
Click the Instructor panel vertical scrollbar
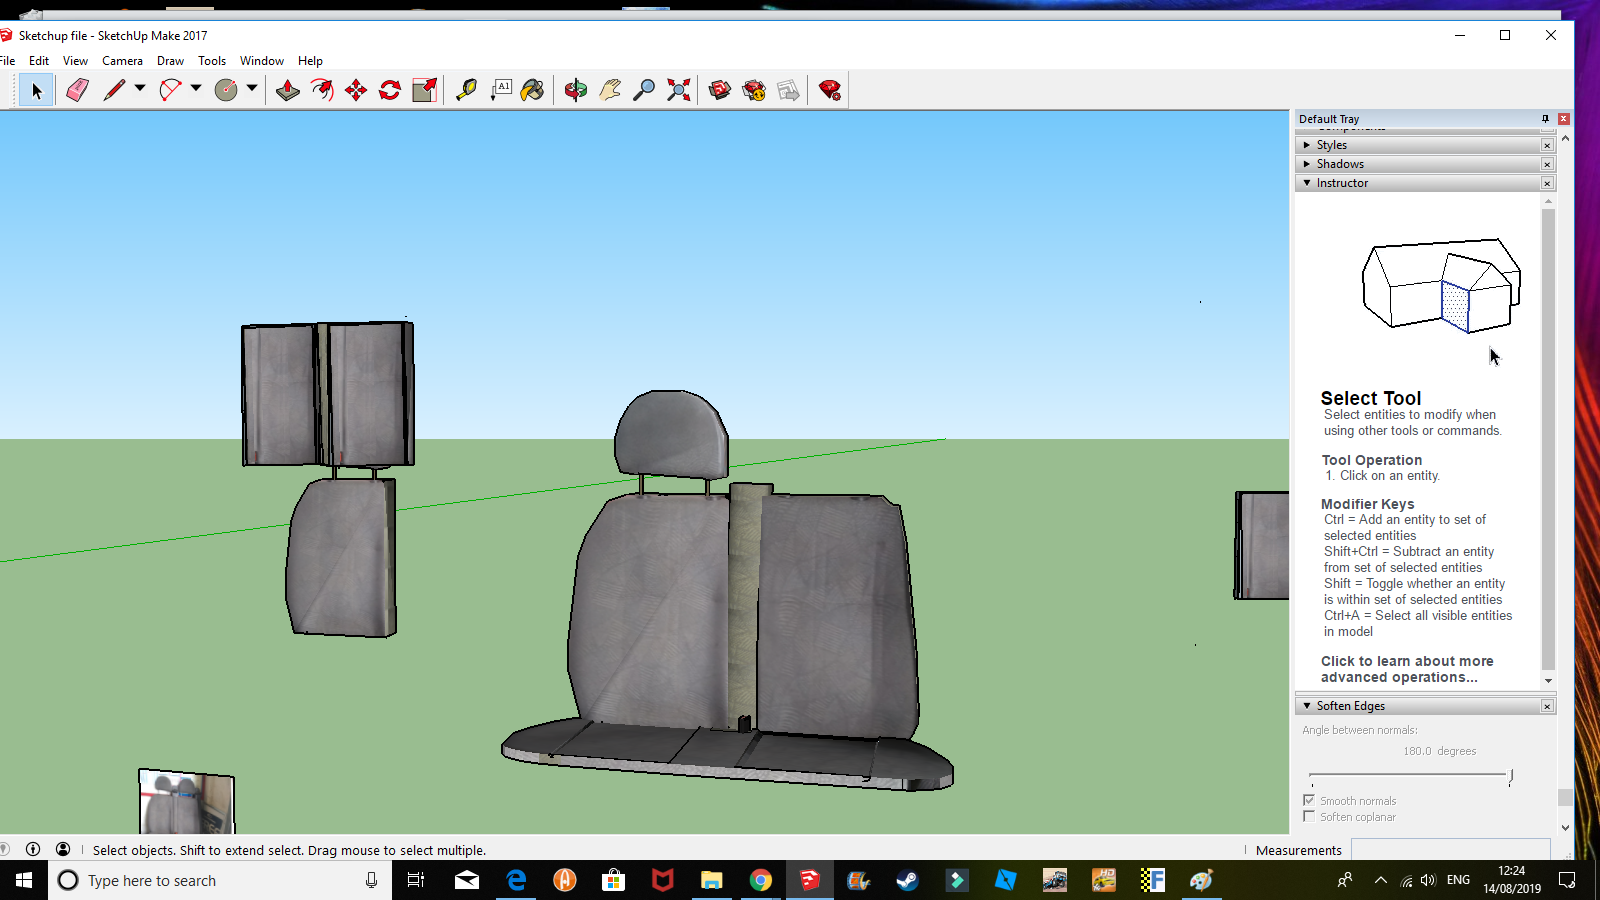click(x=1548, y=440)
